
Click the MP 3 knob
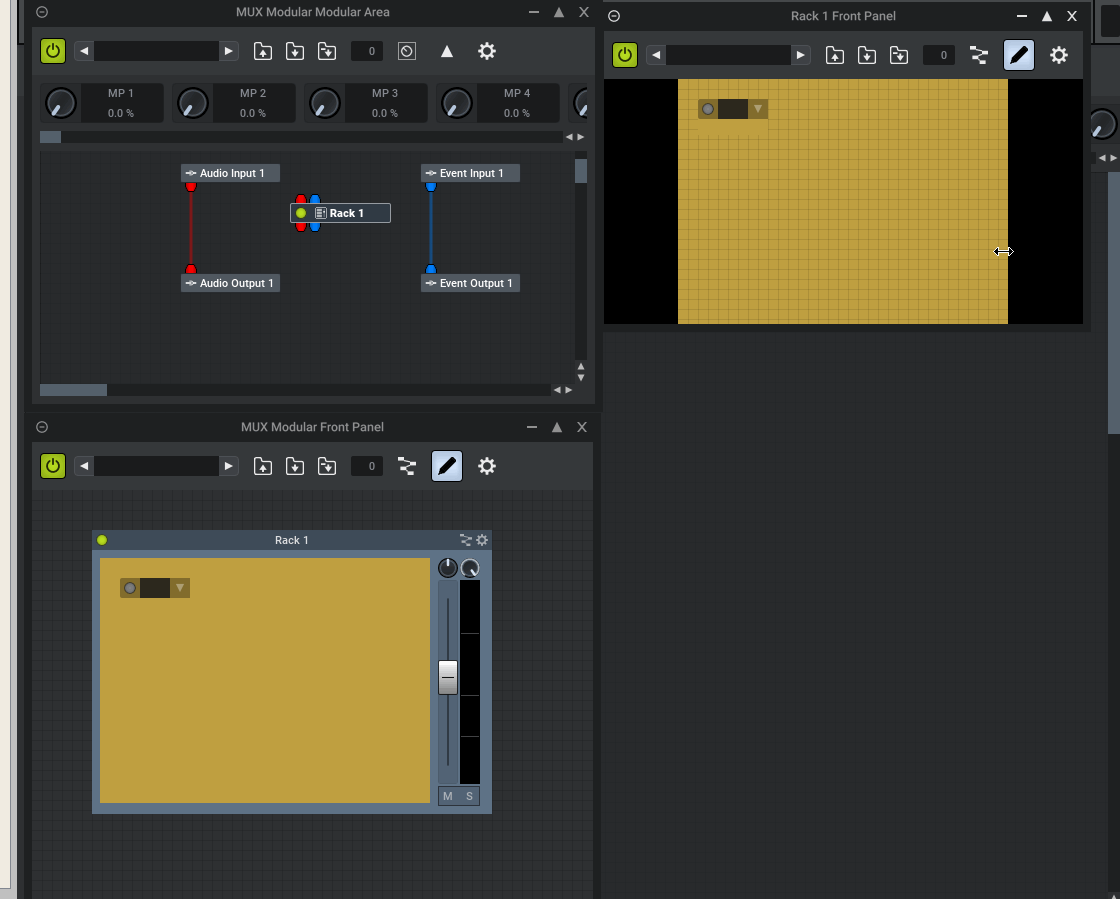[325, 104]
